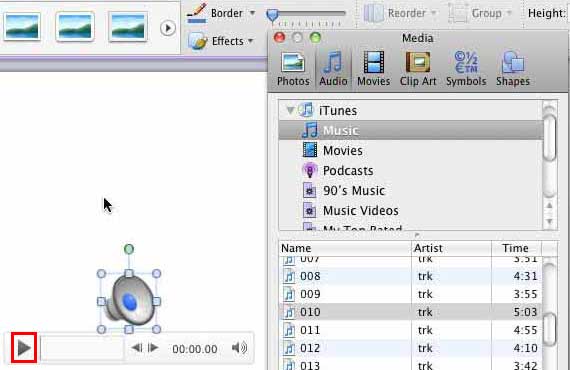Open the Photos tab in Media browser

tap(293, 69)
